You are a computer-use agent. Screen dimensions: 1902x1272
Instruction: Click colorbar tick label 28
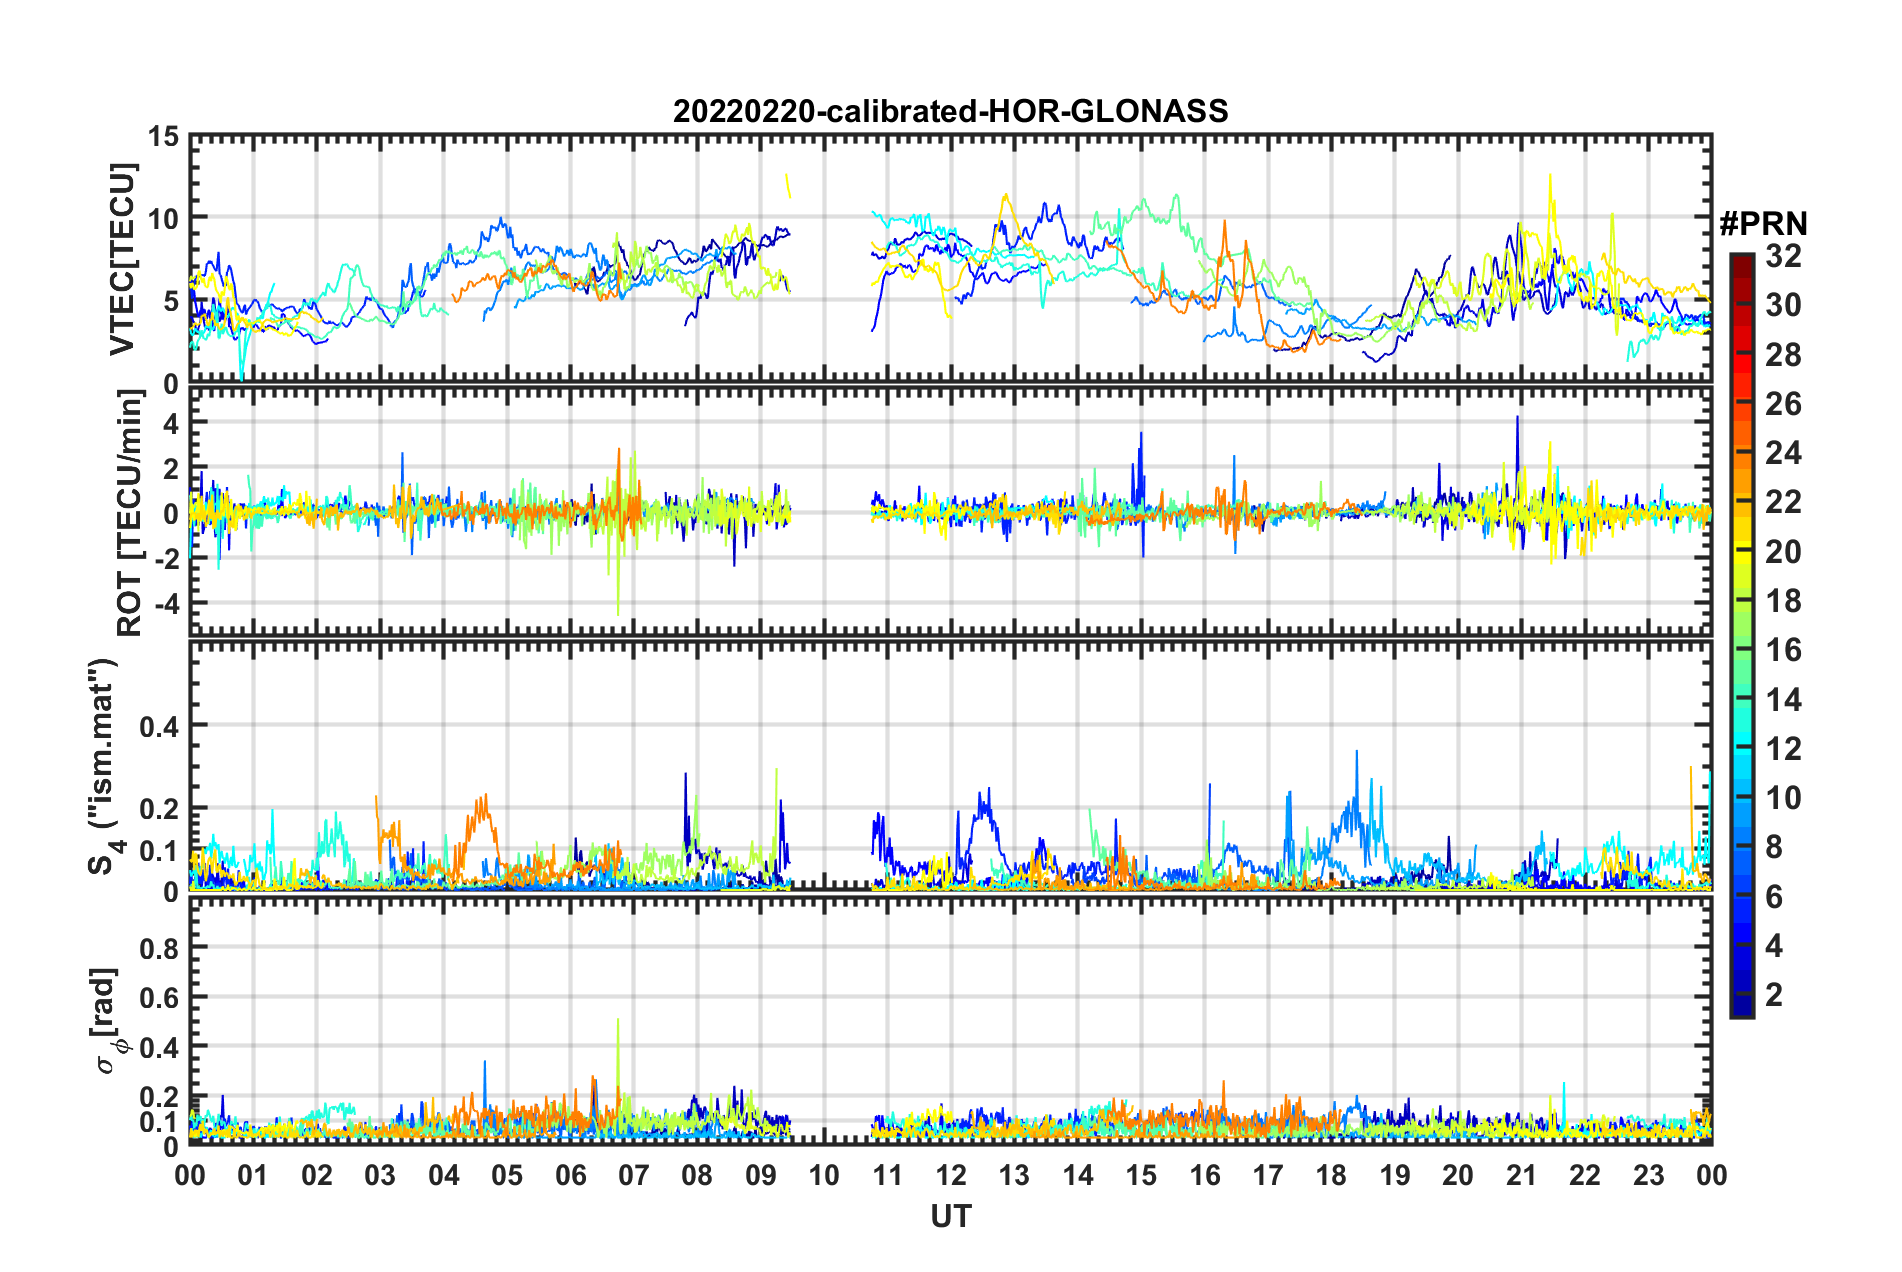point(1783,355)
